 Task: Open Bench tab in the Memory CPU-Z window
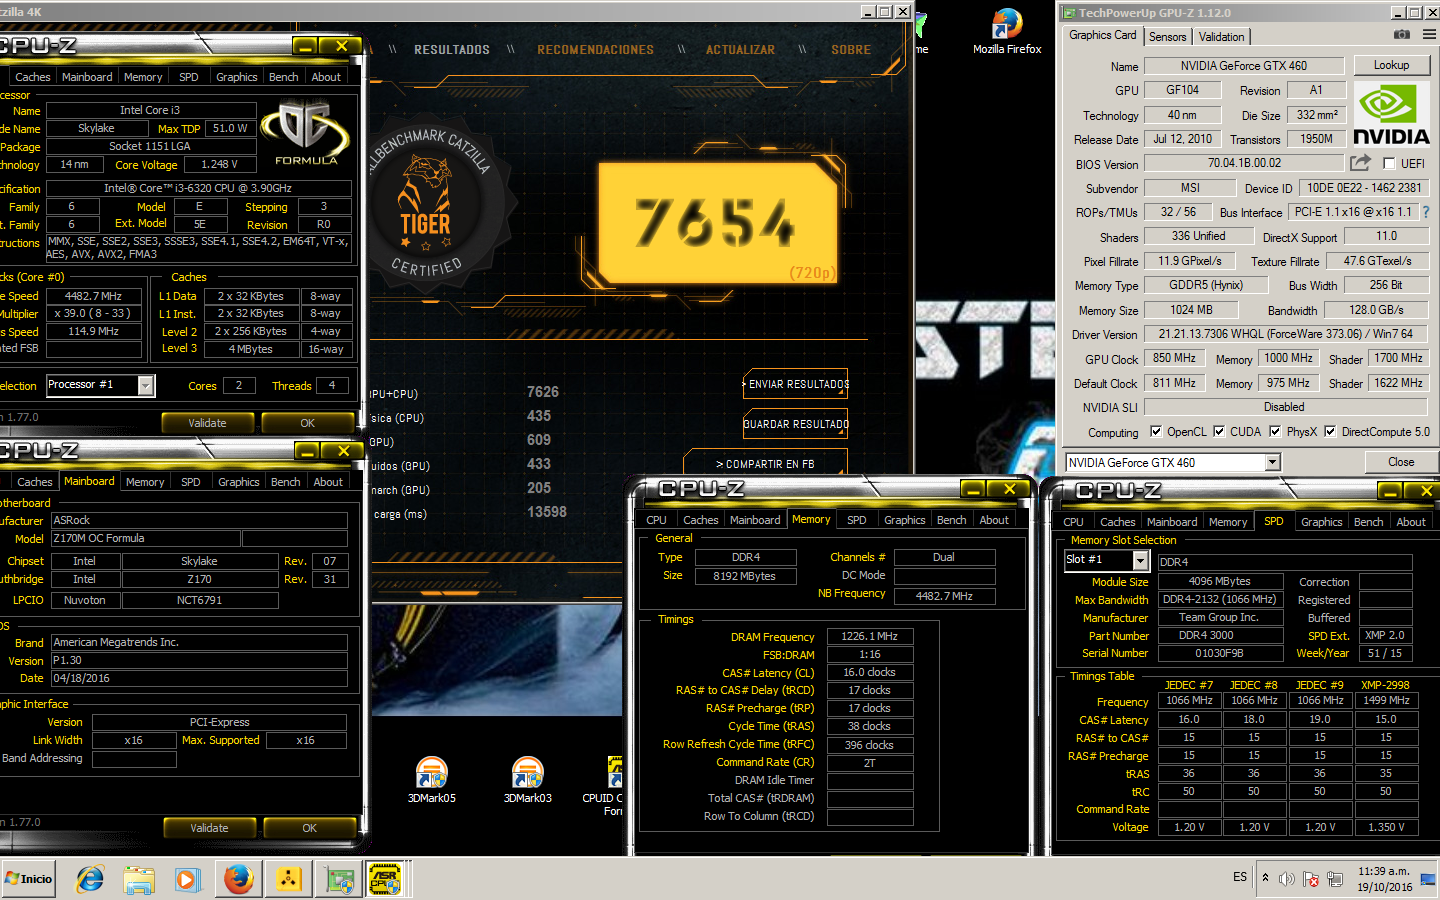tap(951, 520)
